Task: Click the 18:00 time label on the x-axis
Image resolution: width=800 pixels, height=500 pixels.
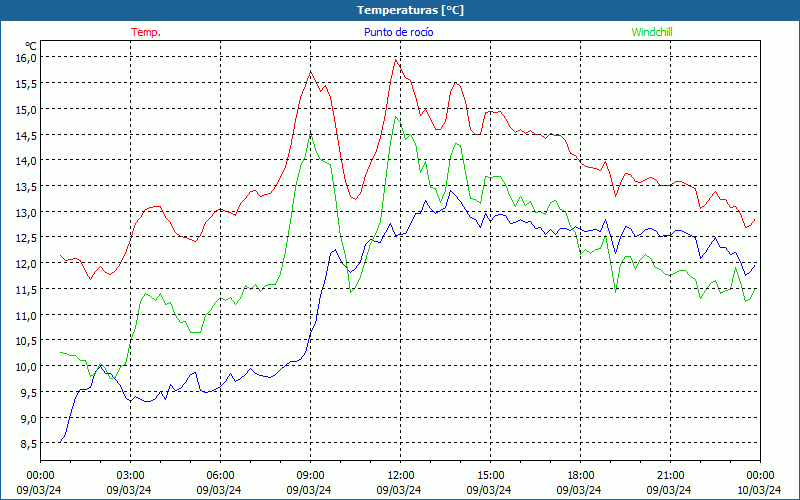Action: pyautogui.click(x=581, y=475)
